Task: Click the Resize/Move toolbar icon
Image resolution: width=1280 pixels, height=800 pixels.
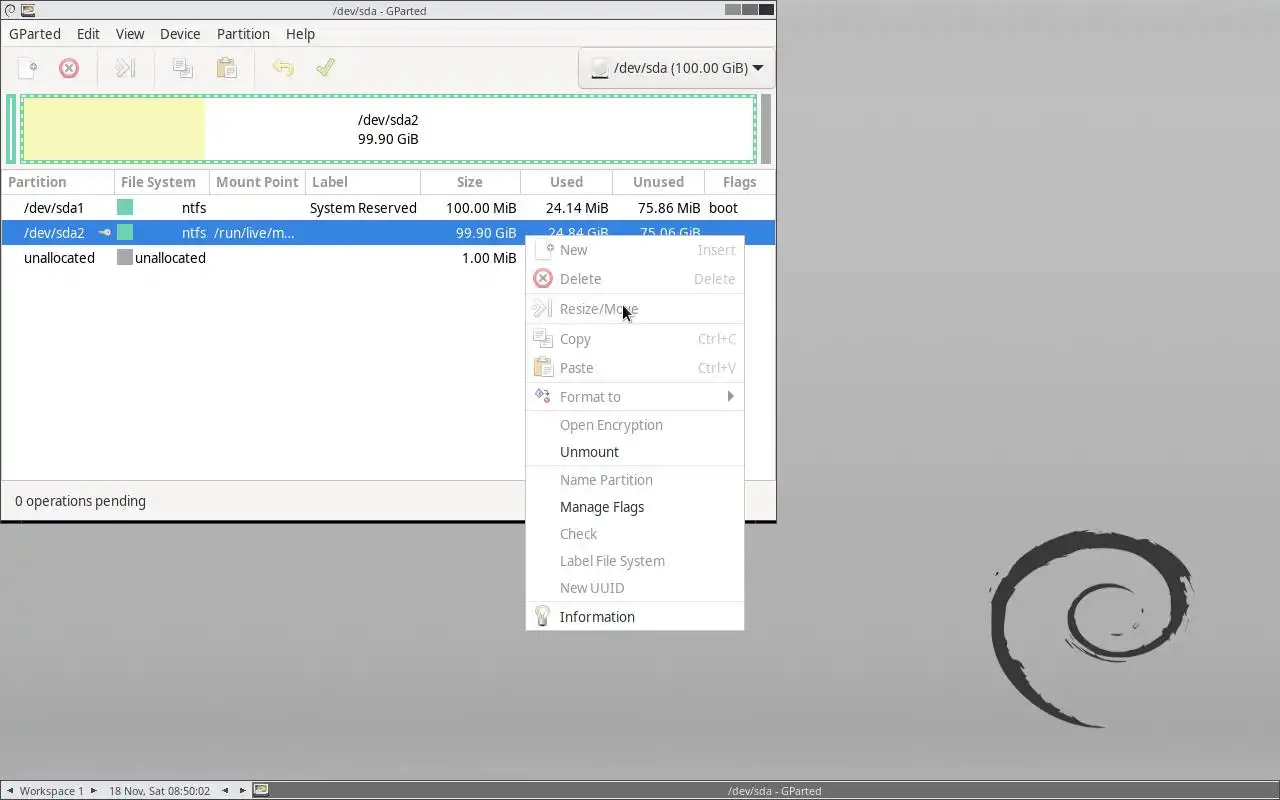Action: point(125,68)
